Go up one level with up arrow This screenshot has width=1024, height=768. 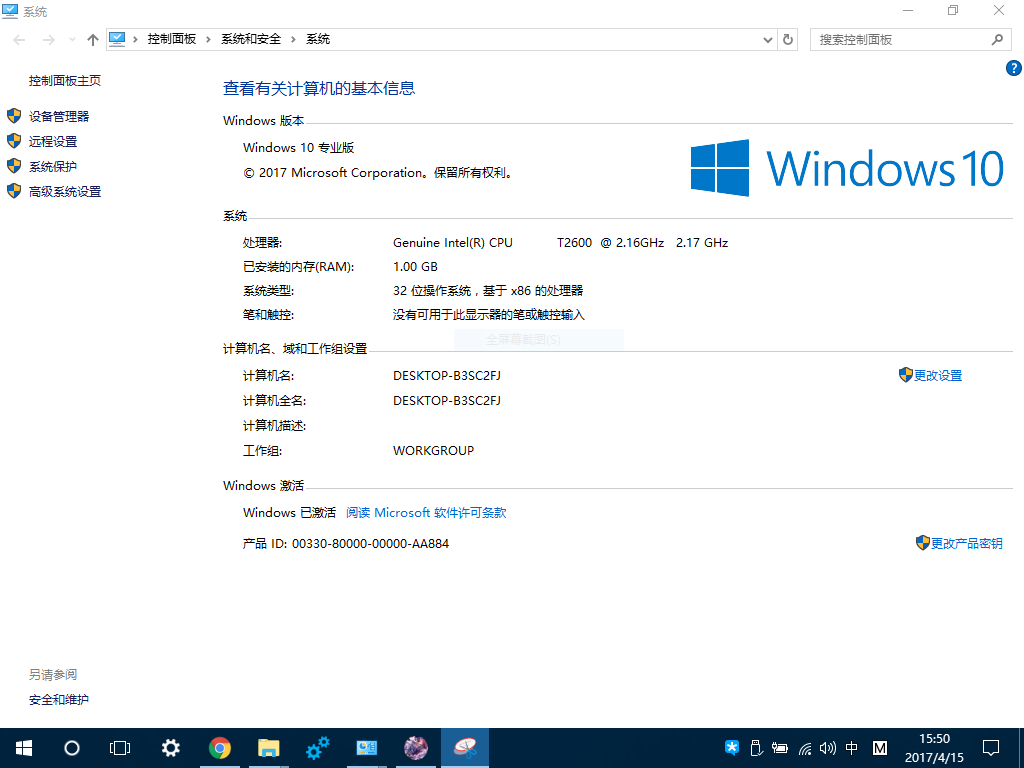click(93, 39)
